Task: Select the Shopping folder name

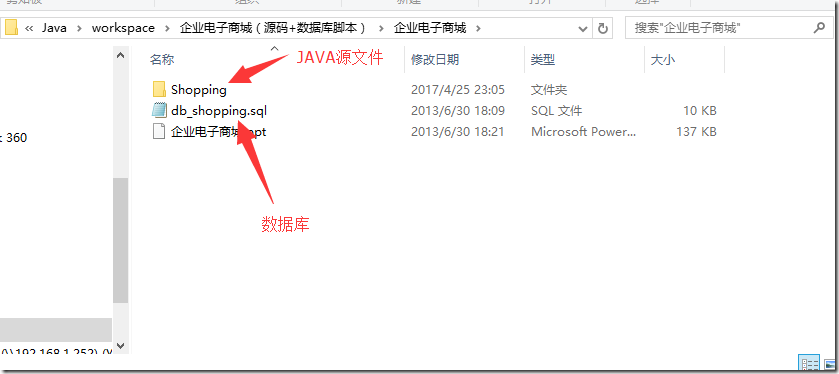Action: click(199, 90)
